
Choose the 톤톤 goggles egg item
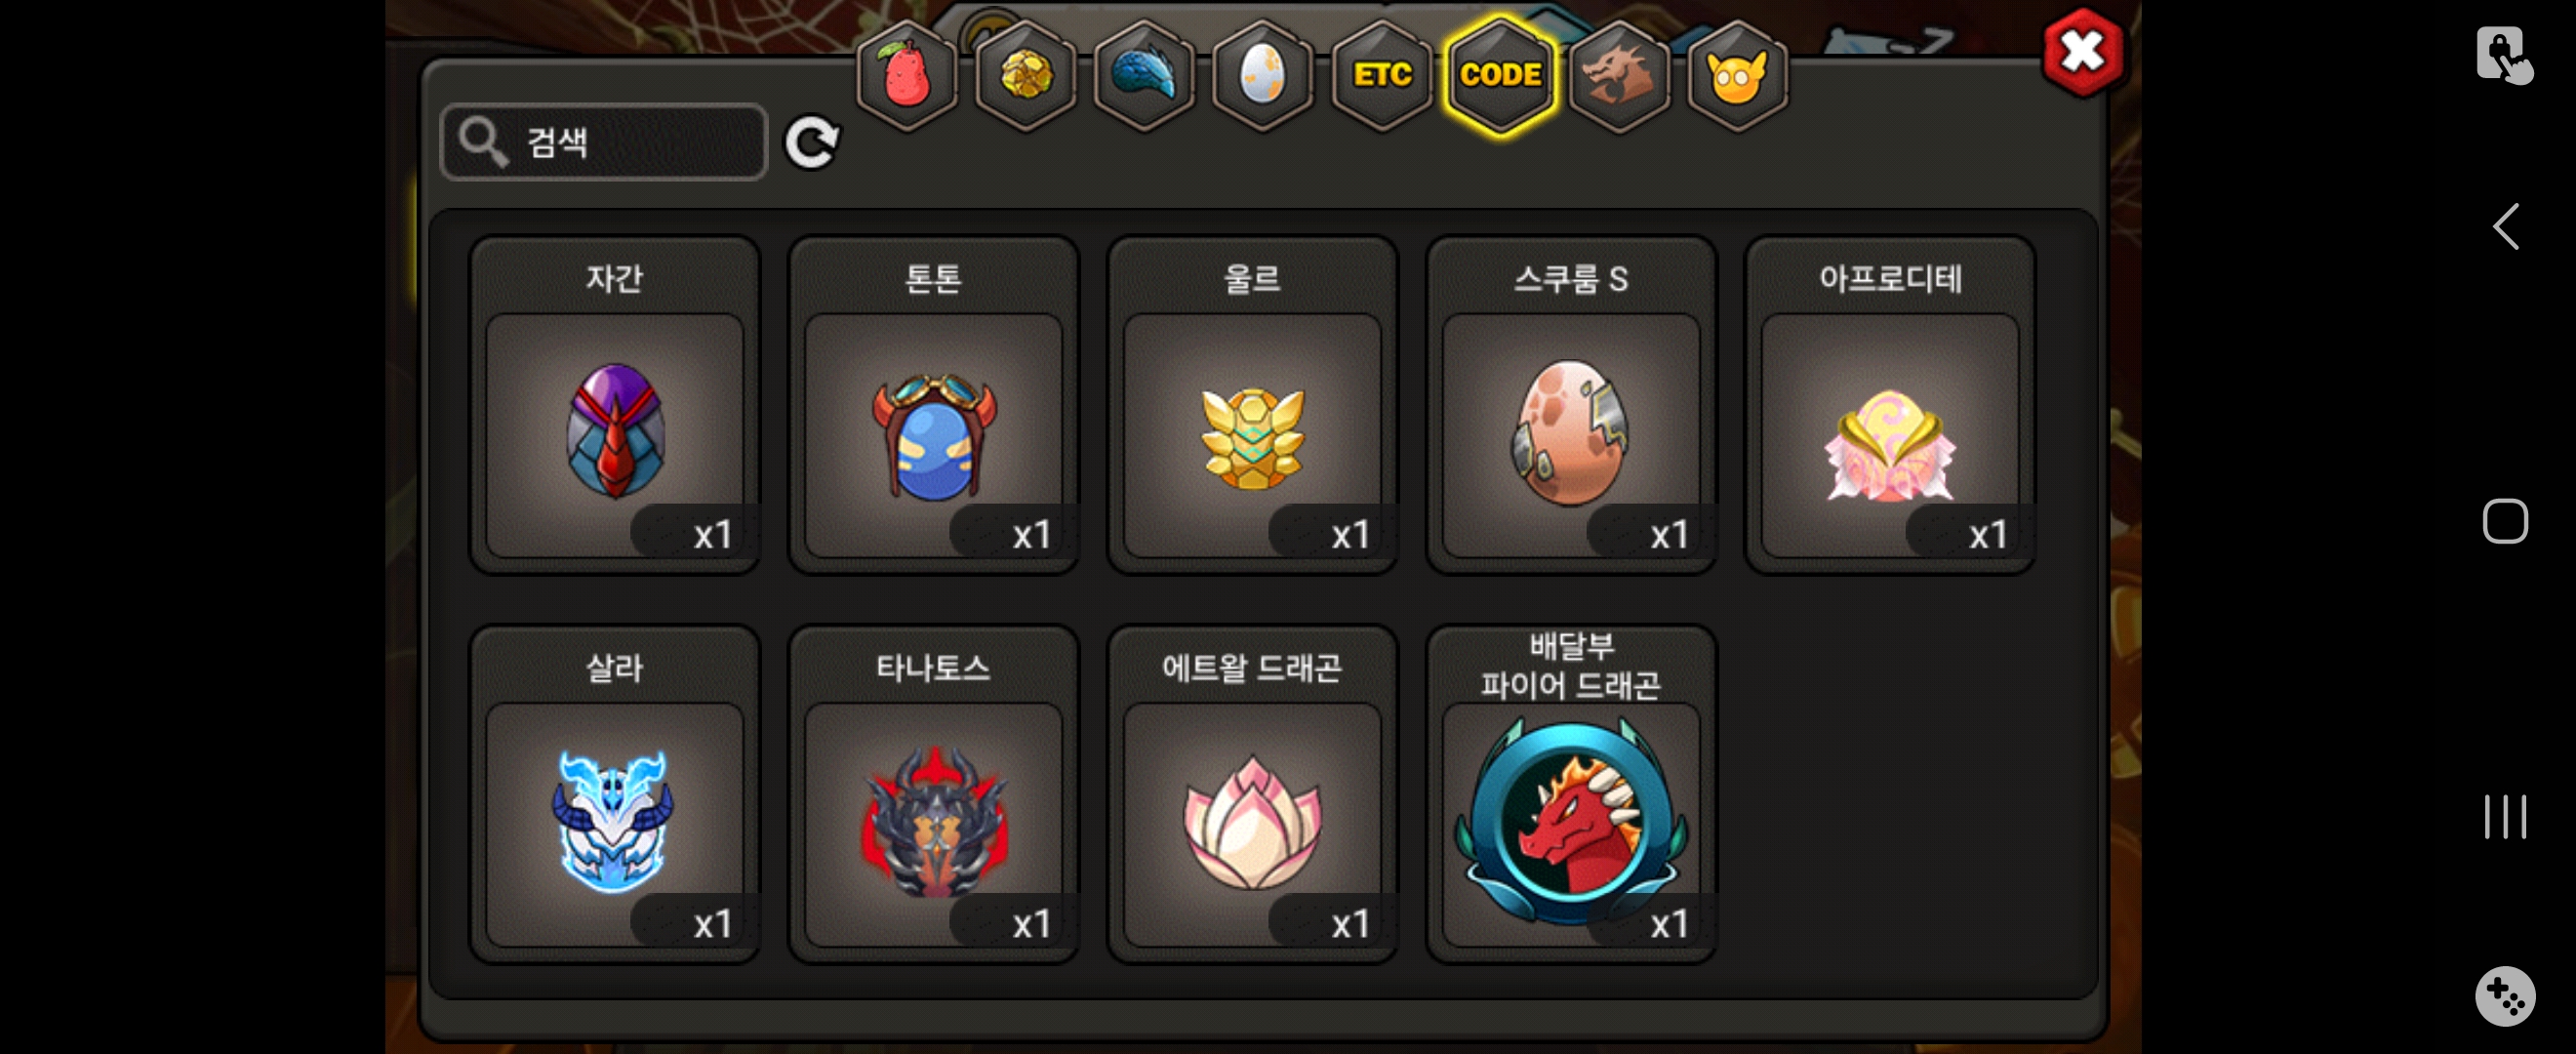(x=933, y=405)
